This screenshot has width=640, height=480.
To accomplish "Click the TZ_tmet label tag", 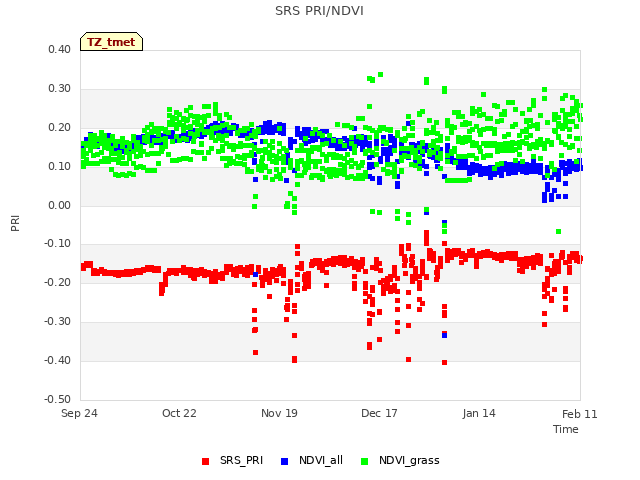I will pos(111,42).
